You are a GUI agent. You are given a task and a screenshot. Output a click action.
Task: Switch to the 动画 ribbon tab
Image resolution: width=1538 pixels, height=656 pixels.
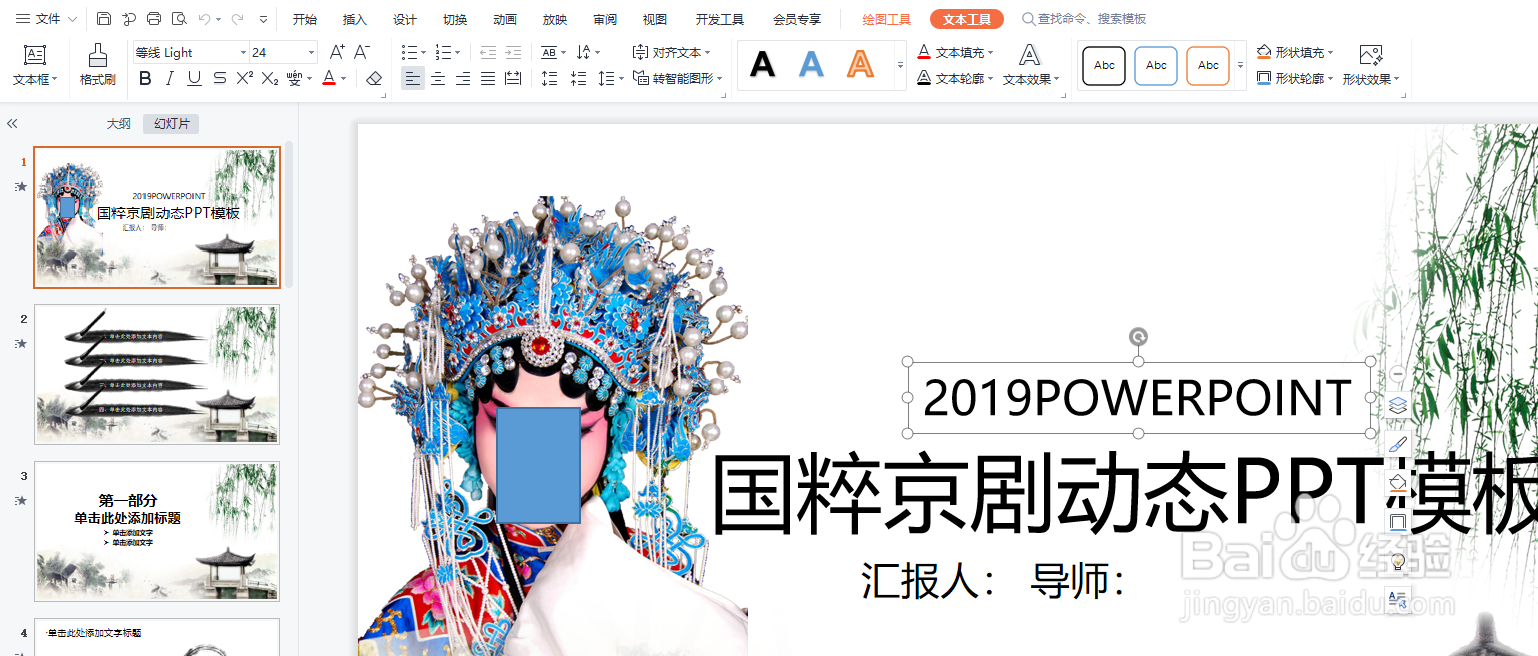[x=505, y=18]
